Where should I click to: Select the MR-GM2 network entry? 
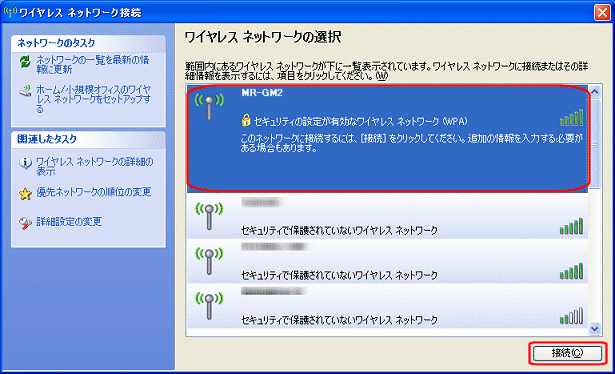(388, 139)
